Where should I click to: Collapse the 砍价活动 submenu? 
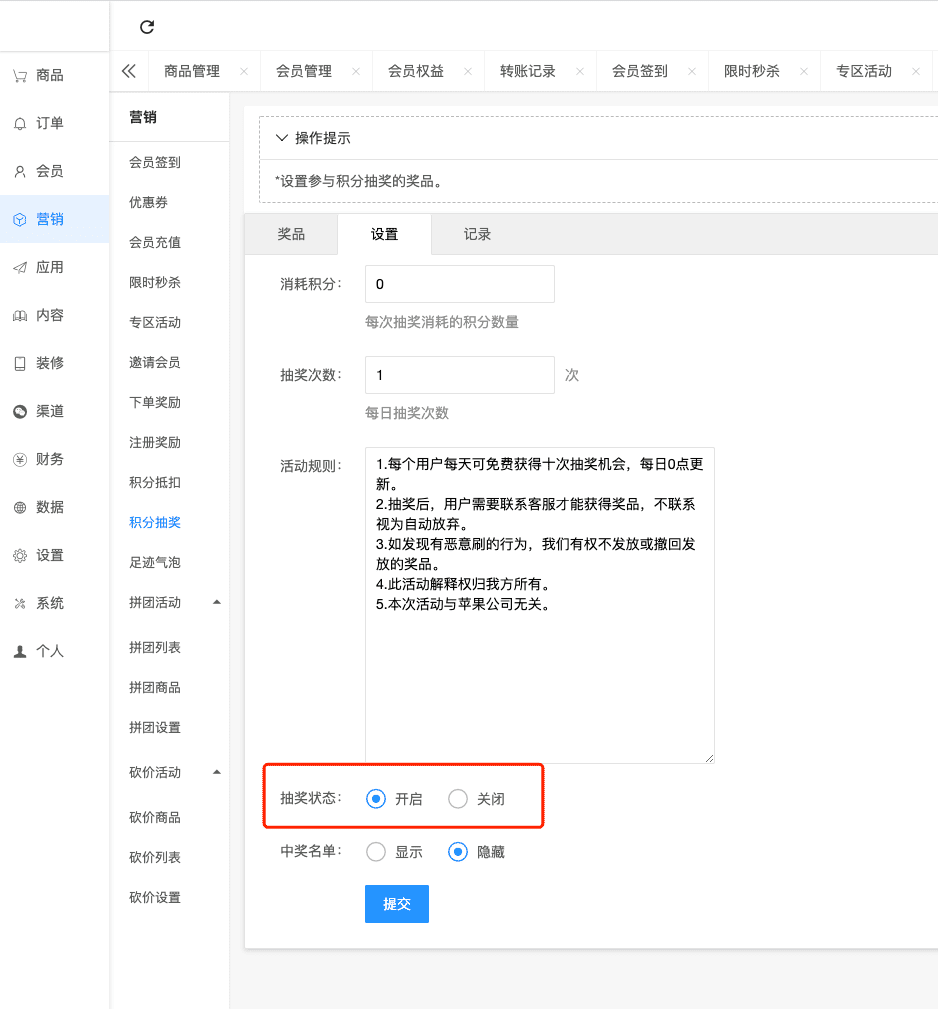pyautogui.click(x=217, y=772)
